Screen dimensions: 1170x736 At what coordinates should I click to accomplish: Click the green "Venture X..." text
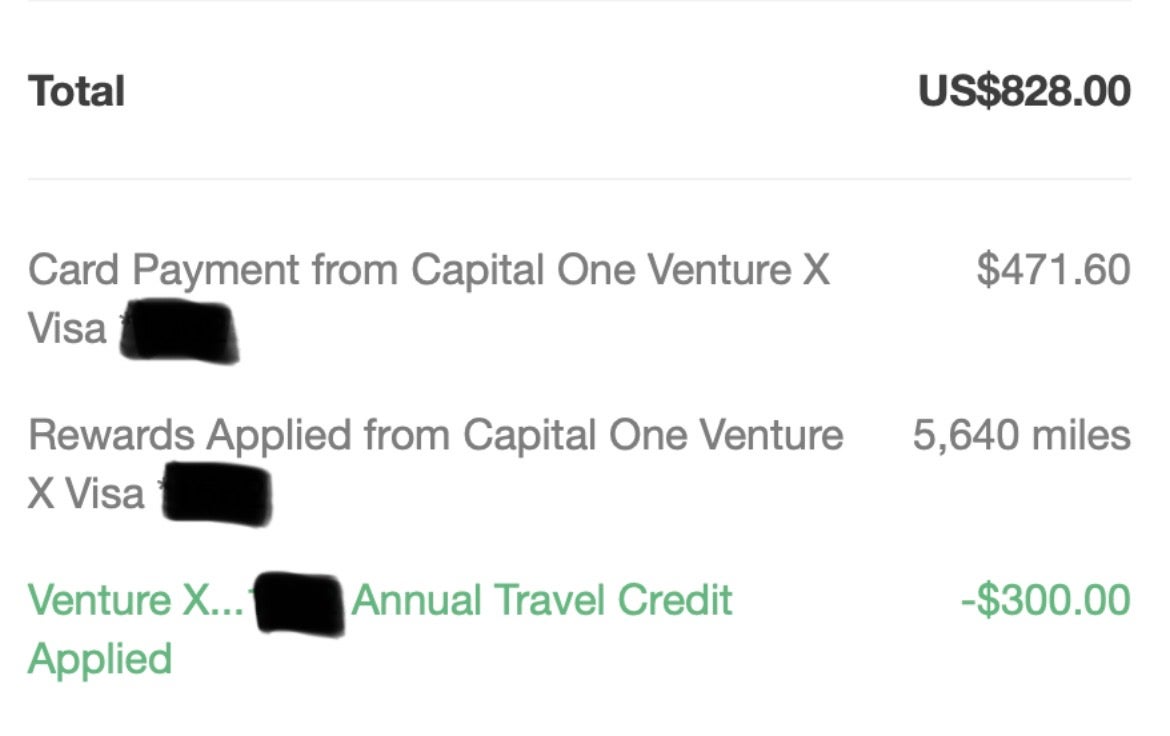click(x=135, y=600)
